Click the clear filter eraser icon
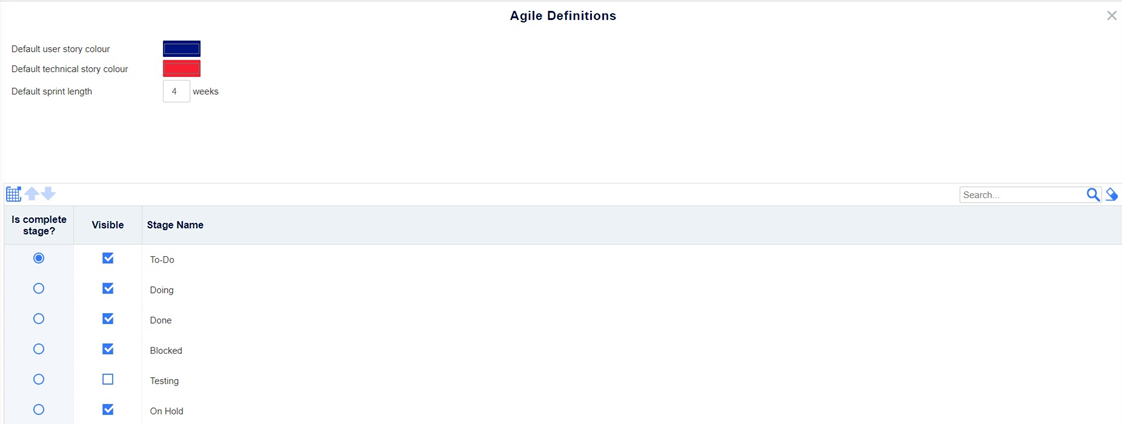This screenshot has width=1122, height=424. [1111, 194]
